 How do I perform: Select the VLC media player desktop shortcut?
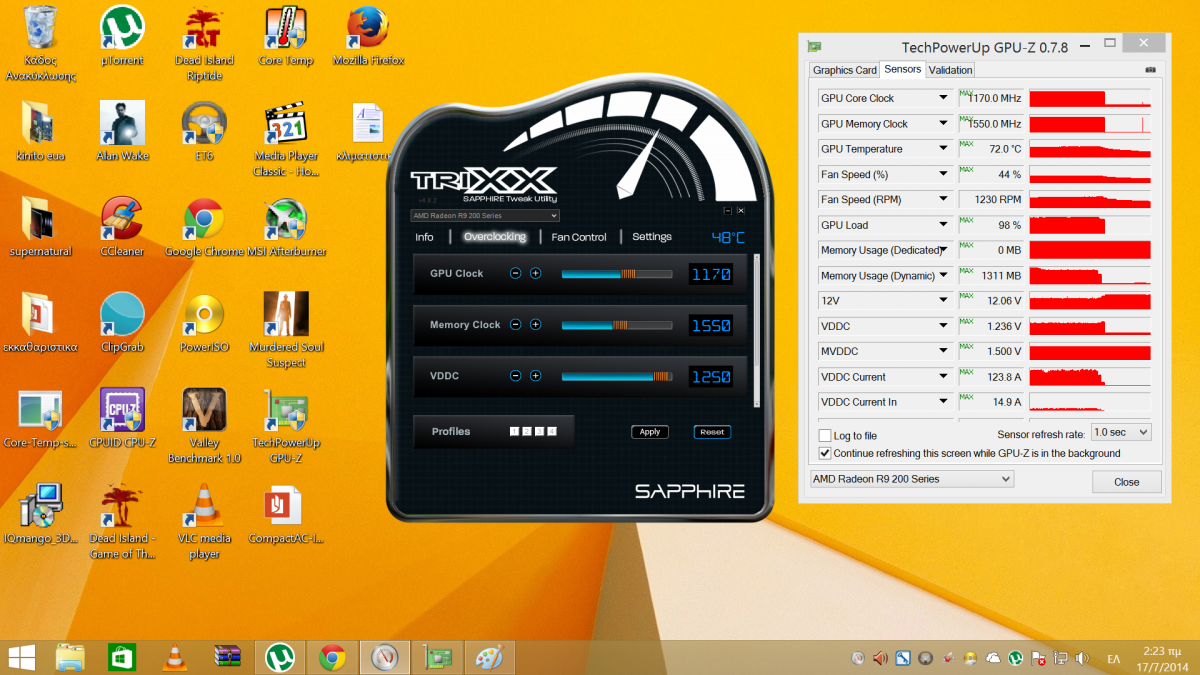pyautogui.click(x=204, y=522)
